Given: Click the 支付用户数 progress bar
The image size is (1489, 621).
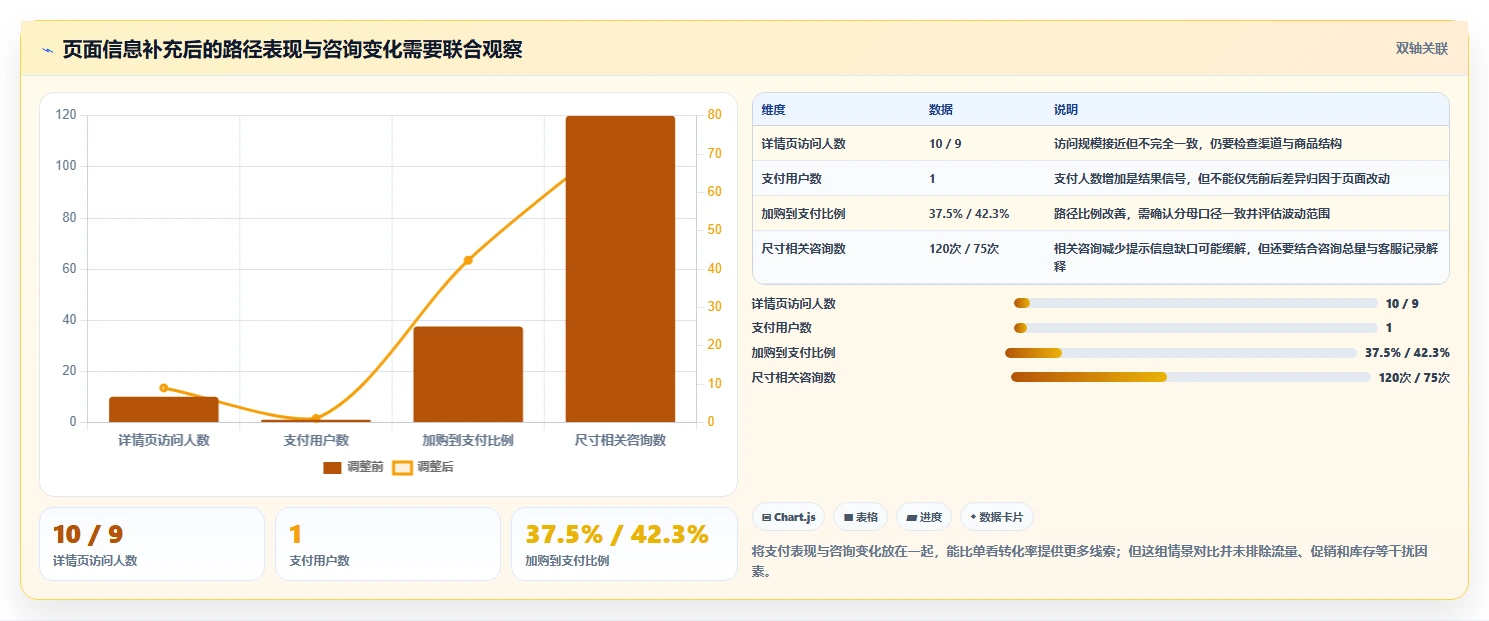Looking at the screenshot, I should click(x=1195, y=328).
